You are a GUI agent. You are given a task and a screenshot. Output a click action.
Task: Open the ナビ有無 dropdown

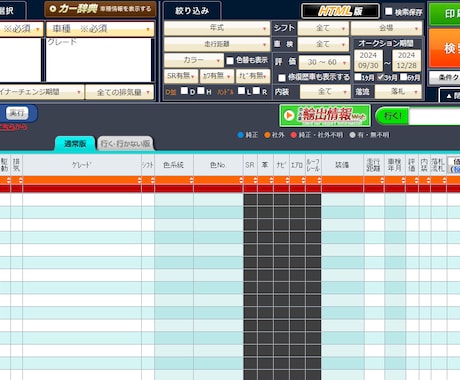coord(253,76)
